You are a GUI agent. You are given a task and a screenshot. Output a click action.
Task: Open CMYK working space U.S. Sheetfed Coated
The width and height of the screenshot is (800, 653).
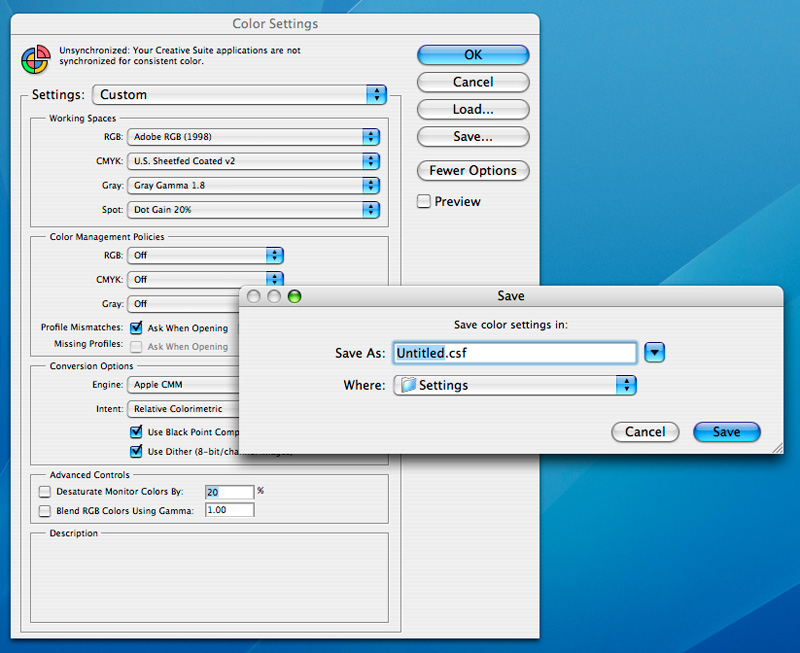(x=253, y=161)
